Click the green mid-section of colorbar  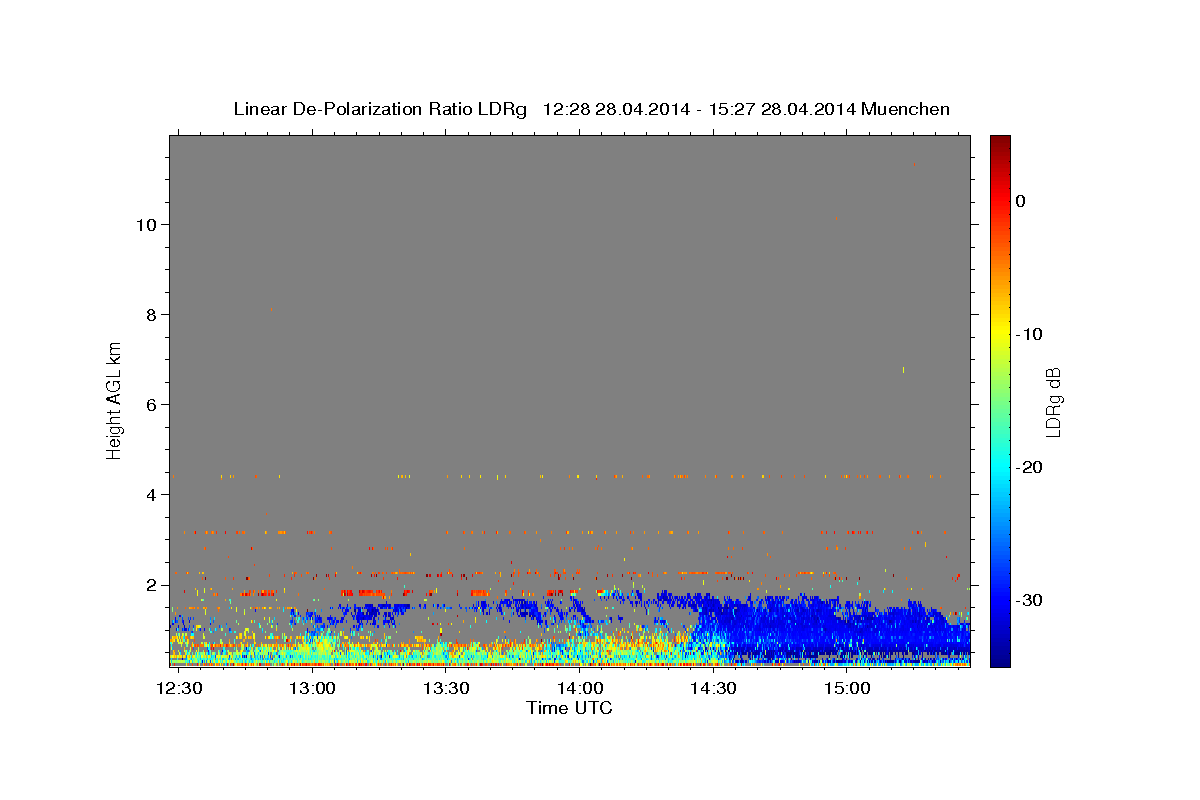tap(1000, 400)
